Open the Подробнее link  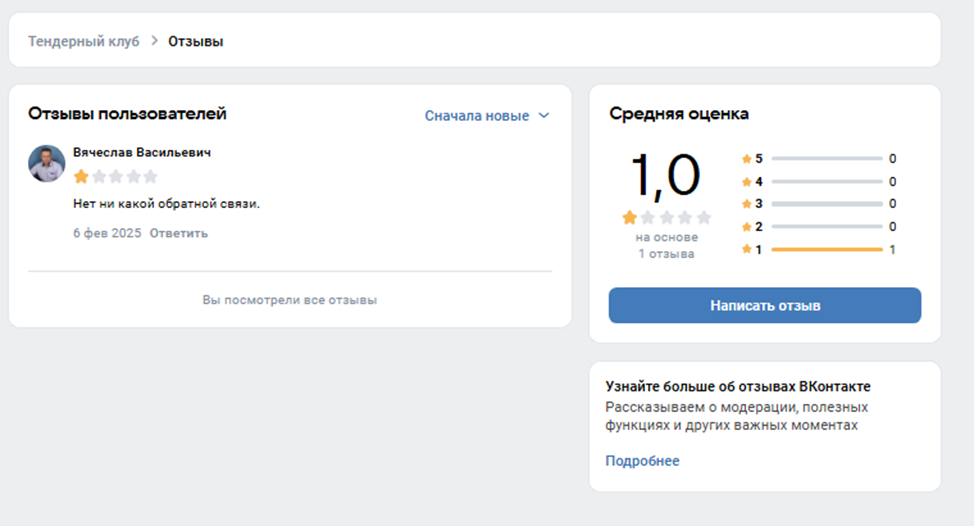coord(642,461)
